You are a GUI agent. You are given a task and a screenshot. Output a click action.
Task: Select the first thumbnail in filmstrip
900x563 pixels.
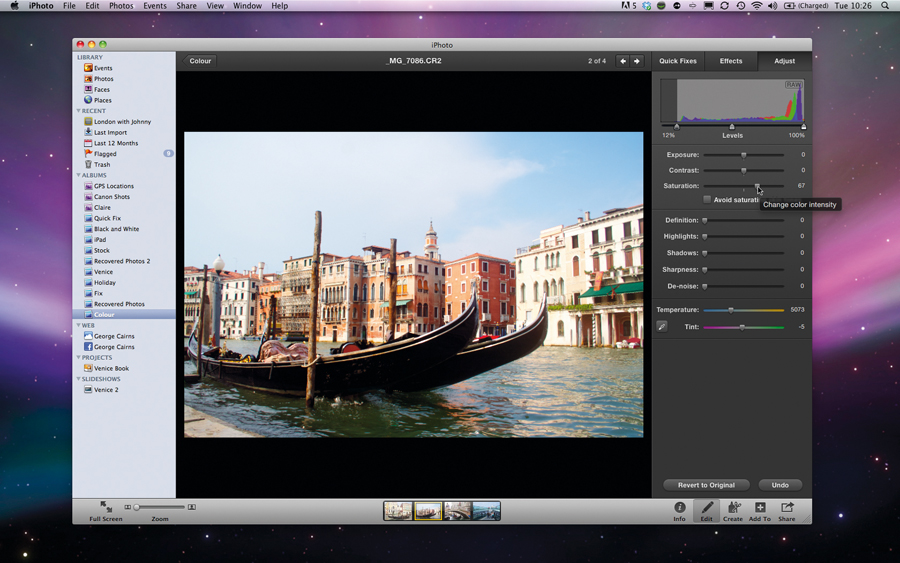point(398,511)
